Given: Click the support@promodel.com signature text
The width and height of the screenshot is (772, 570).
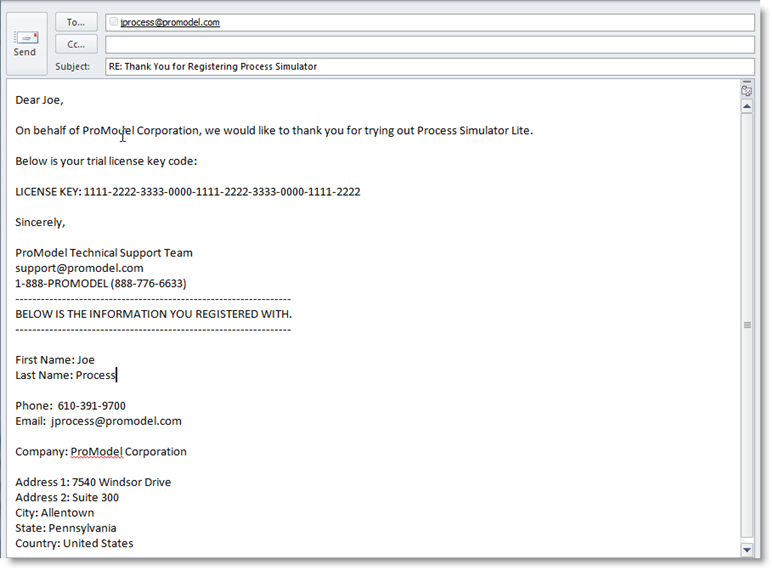Looking at the screenshot, I should [x=79, y=268].
